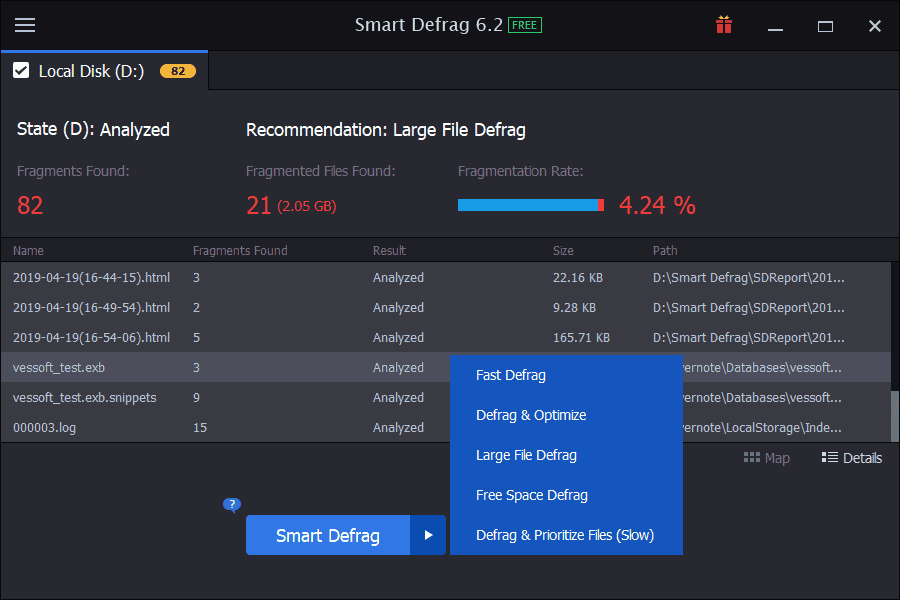Viewport: 900px width, 600px height.
Task: Switch to Map view
Action: 766,458
